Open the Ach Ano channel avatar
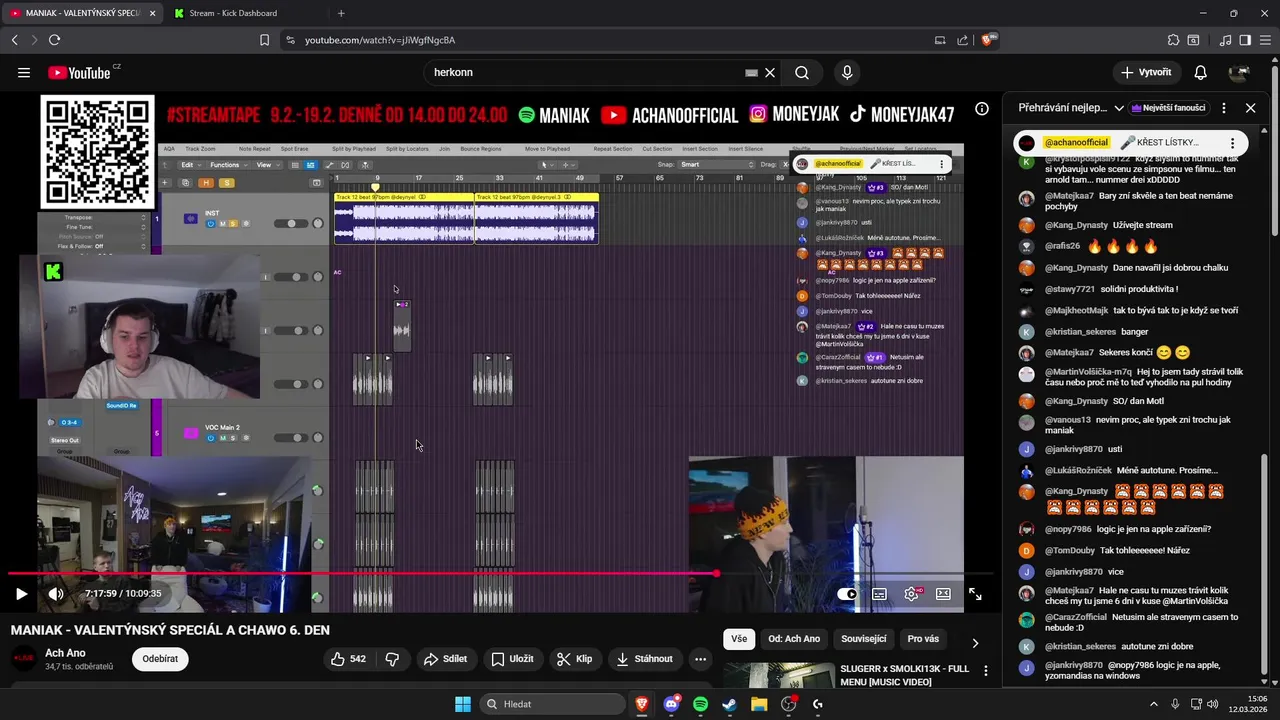This screenshot has width=1280, height=720. click(23, 659)
